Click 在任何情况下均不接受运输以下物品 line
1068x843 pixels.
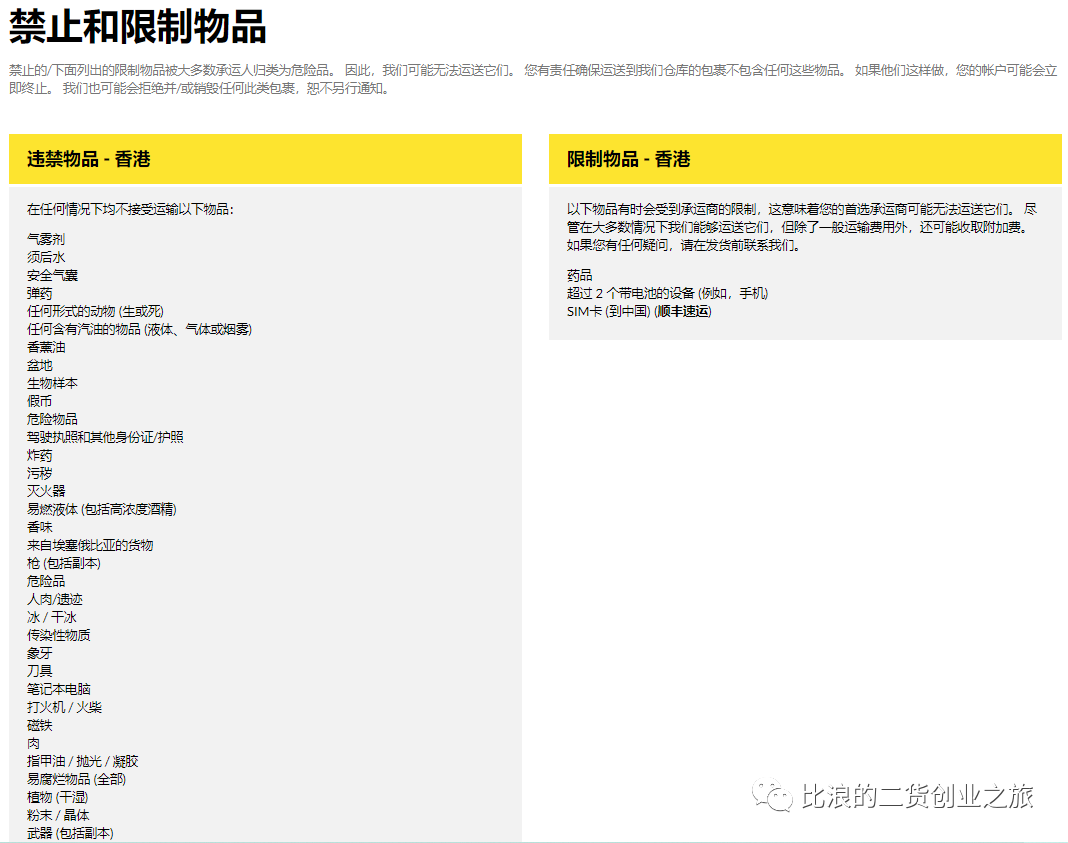[131, 209]
